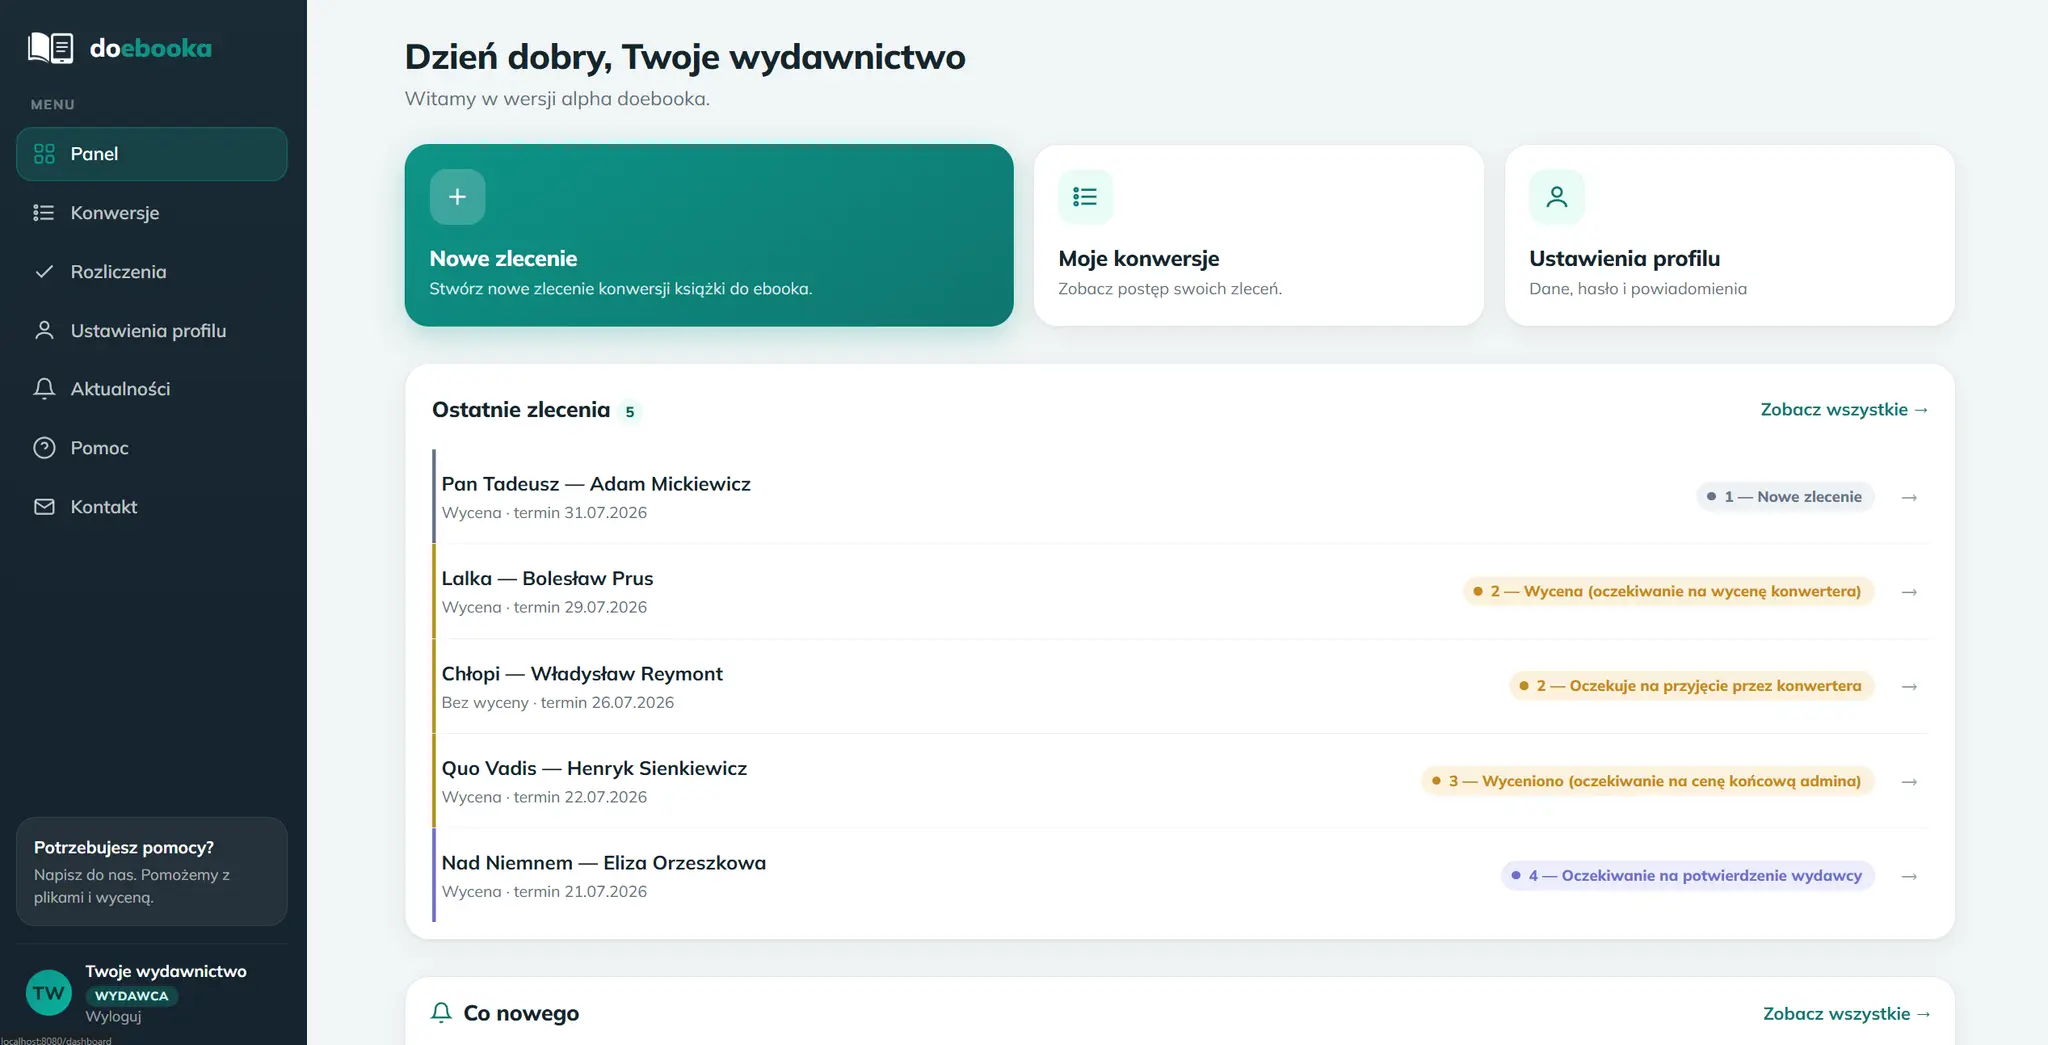Go to Konwersje in the sidebar
2048x1045 pixels.
(x=152, y=213)
